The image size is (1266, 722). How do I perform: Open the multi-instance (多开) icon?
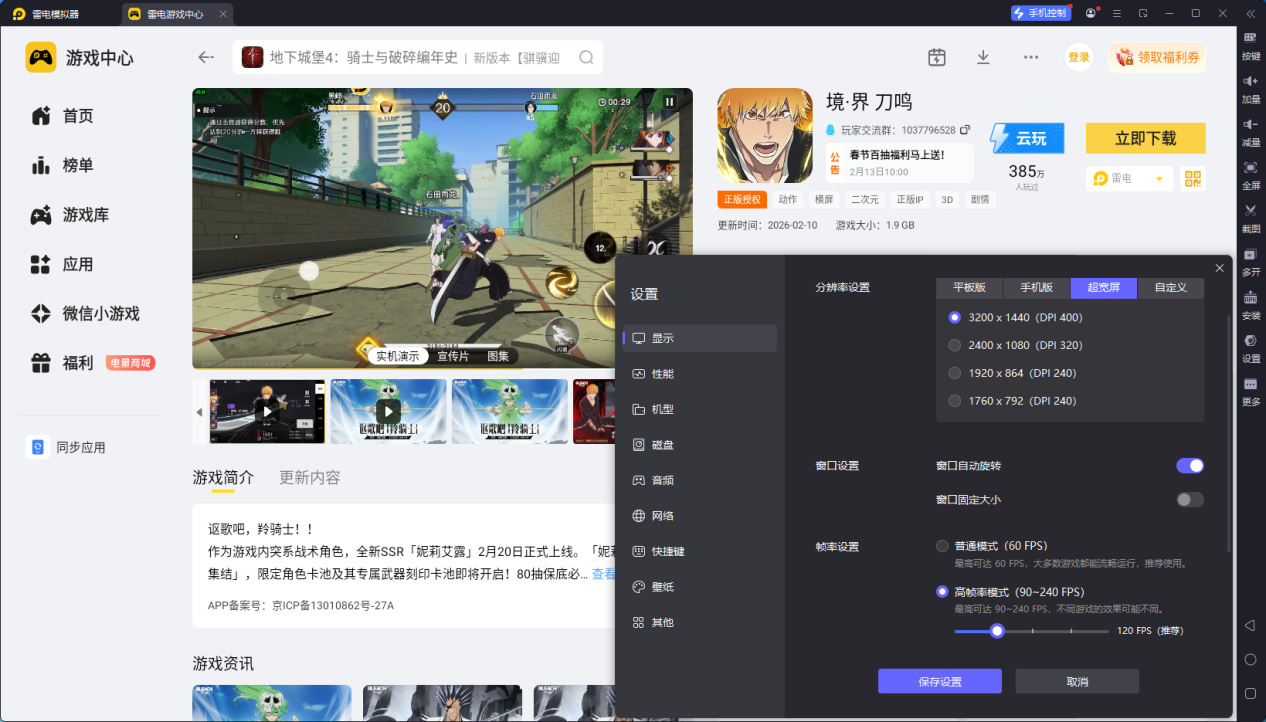coord(1250,259)
